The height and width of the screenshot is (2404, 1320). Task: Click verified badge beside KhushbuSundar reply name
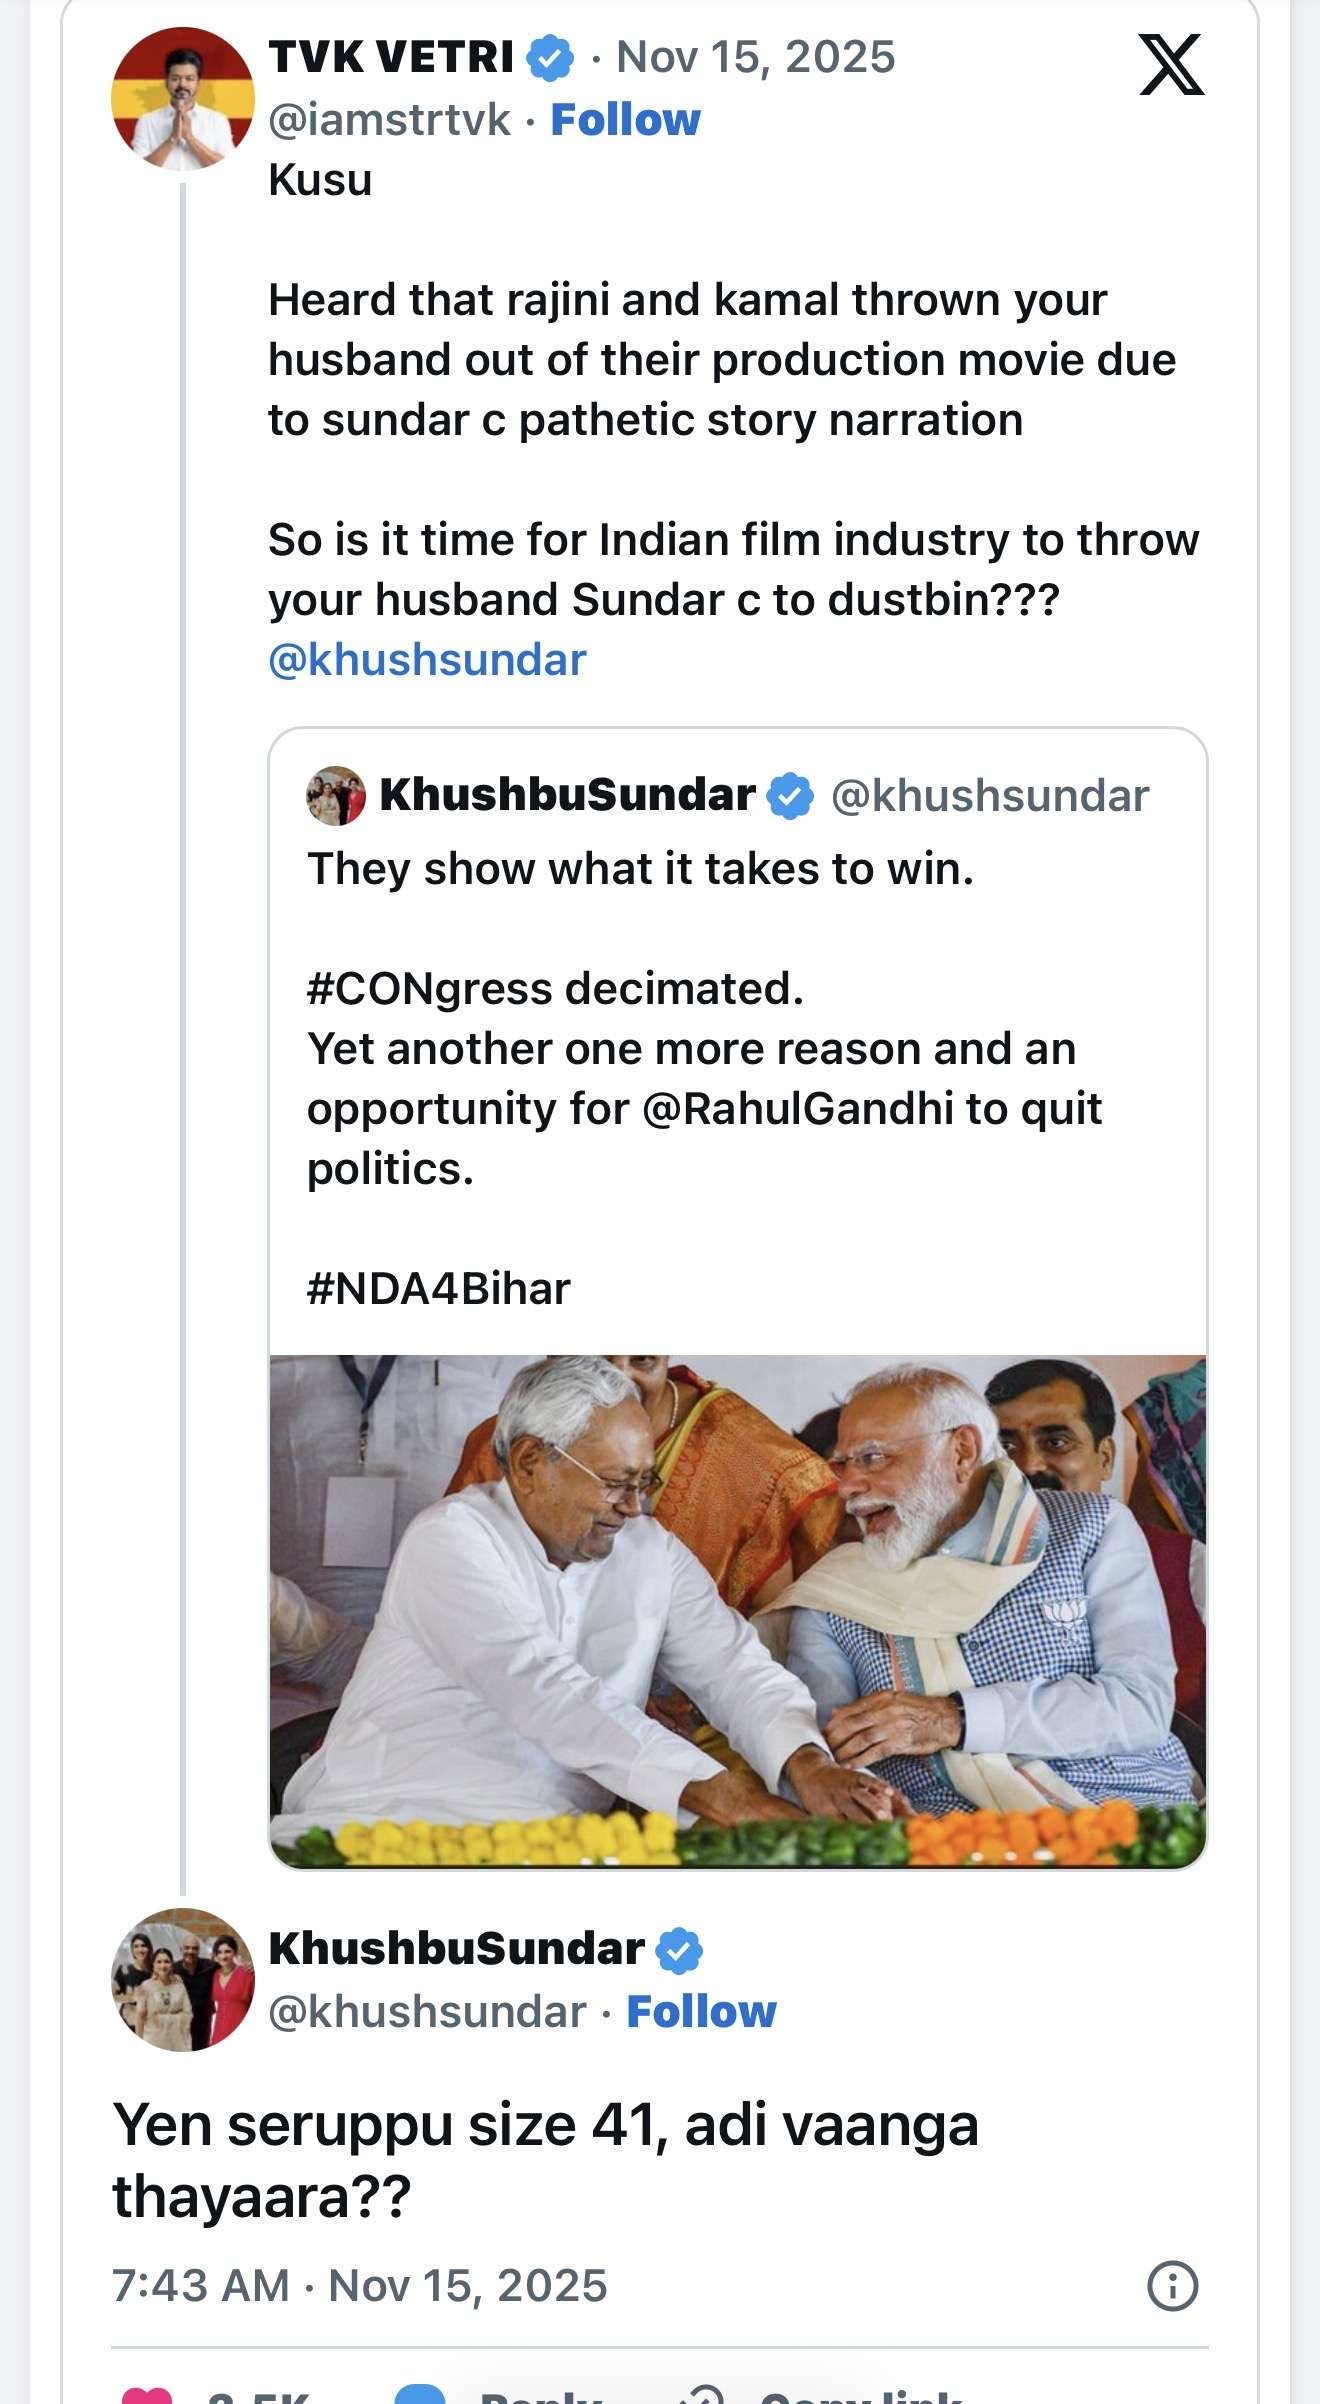click(679, 1950)
